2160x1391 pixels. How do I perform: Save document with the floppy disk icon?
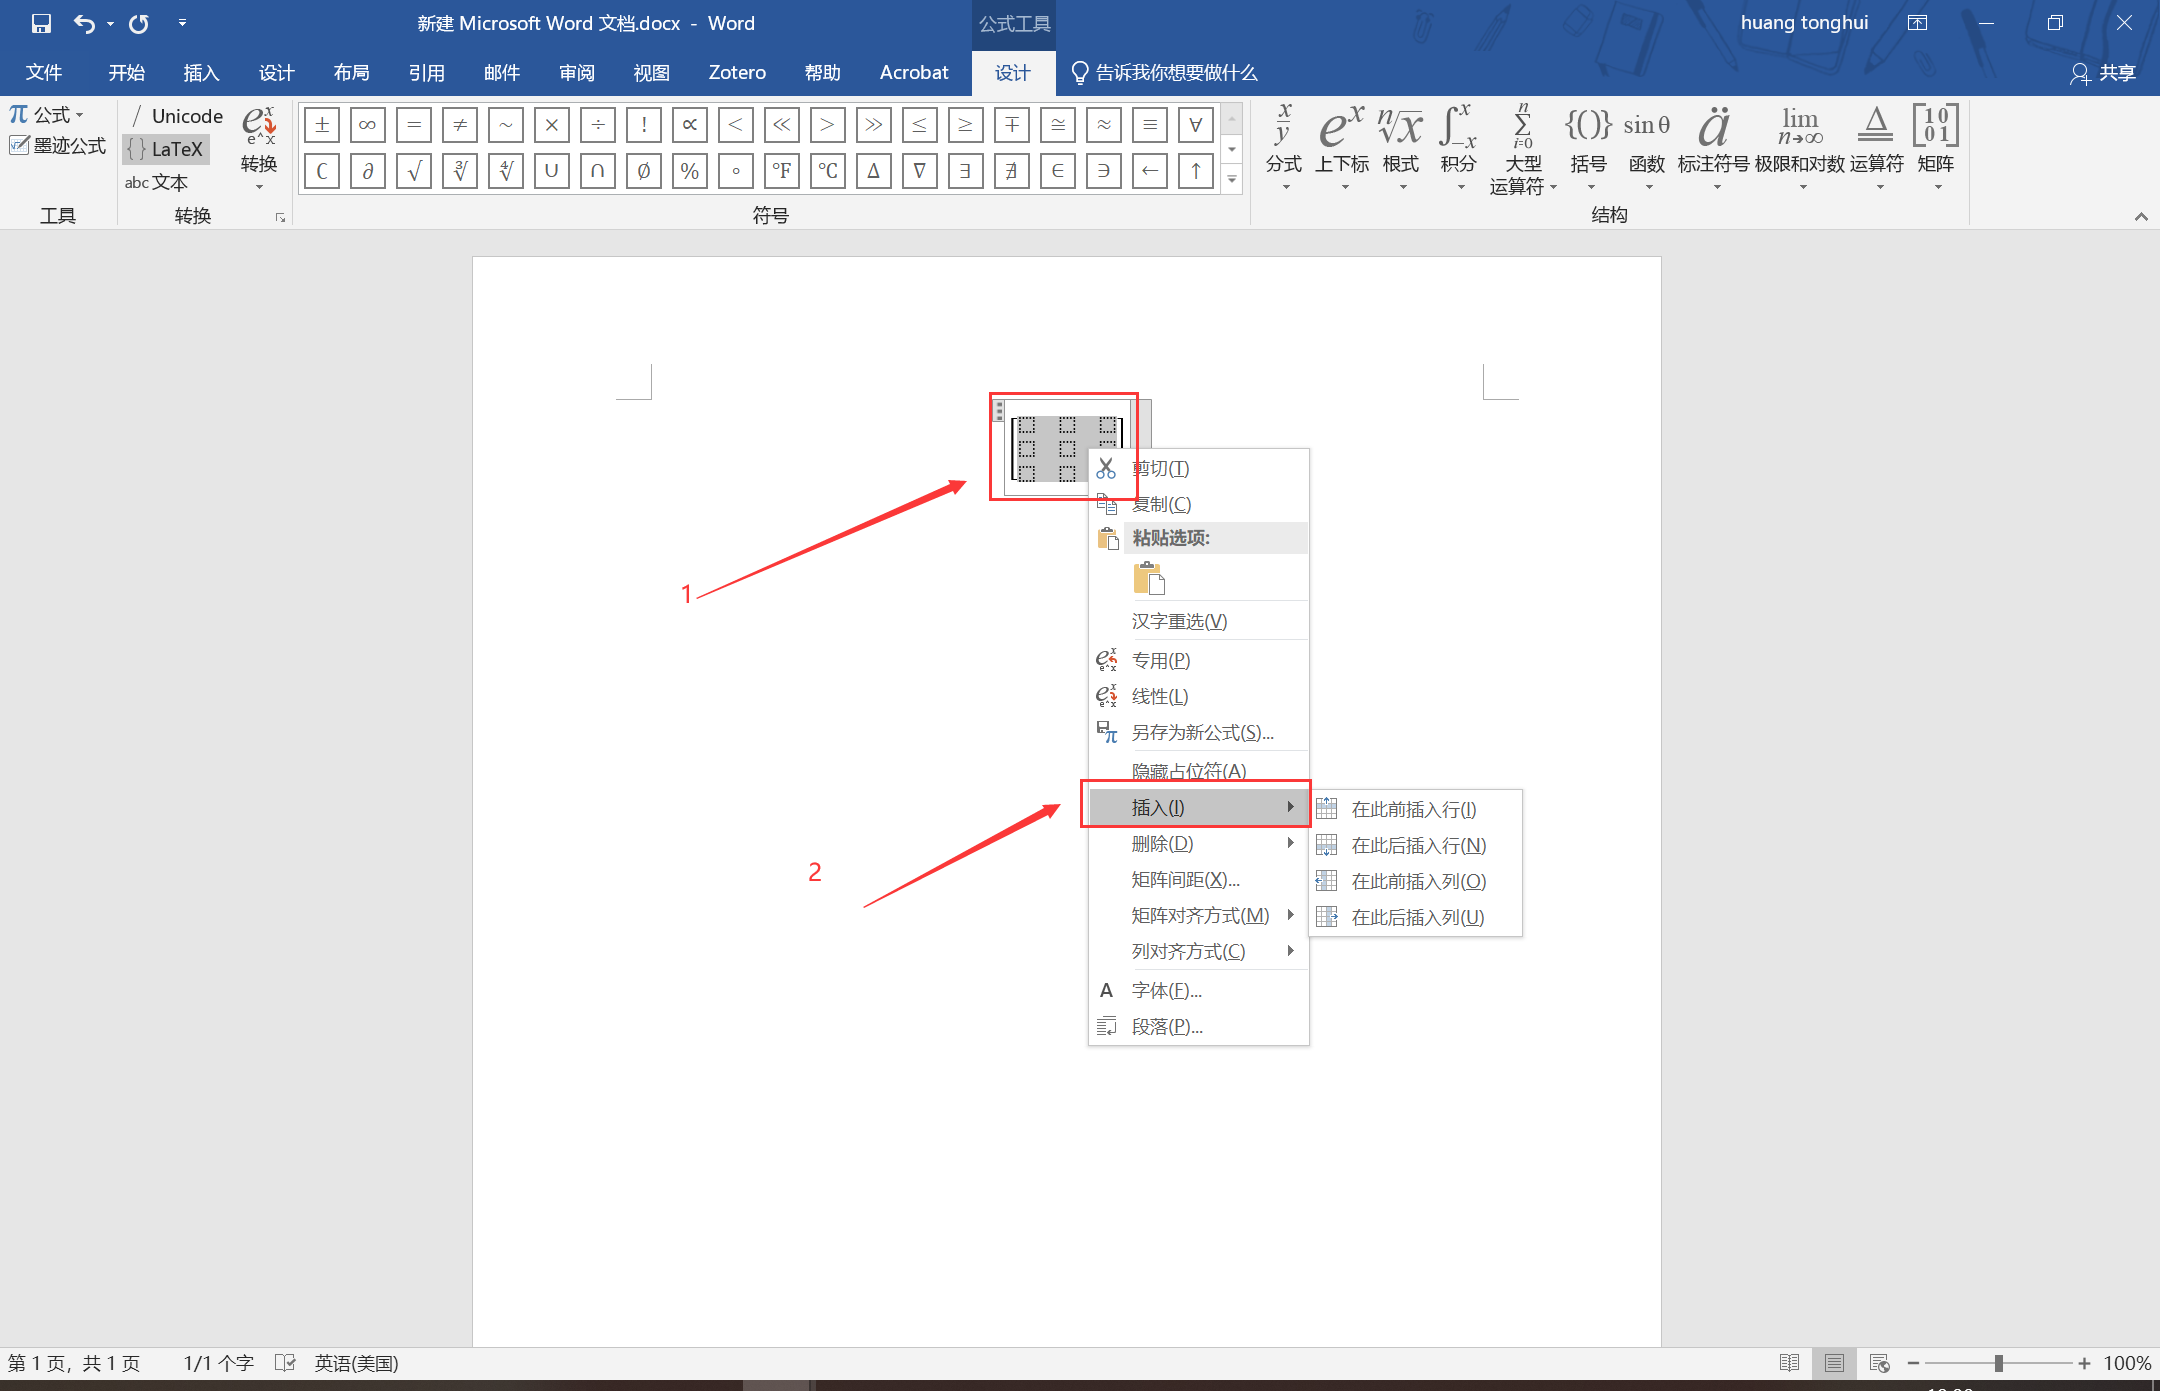click(x=41, y=23)
